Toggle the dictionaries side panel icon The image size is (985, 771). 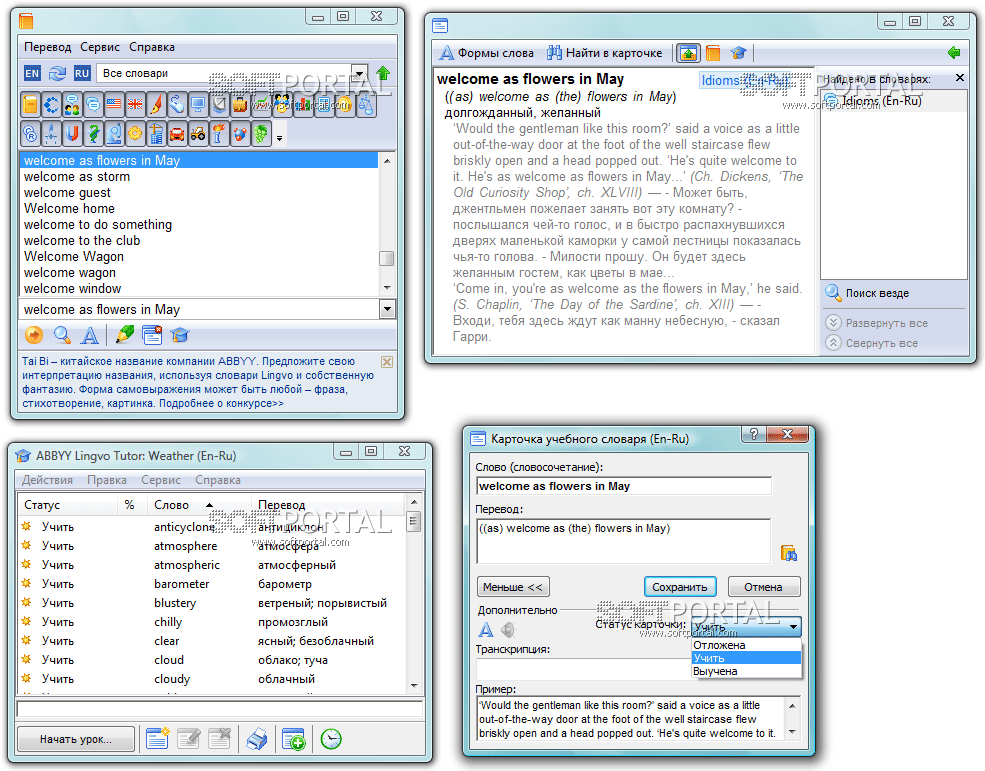[x=688, y=53]
